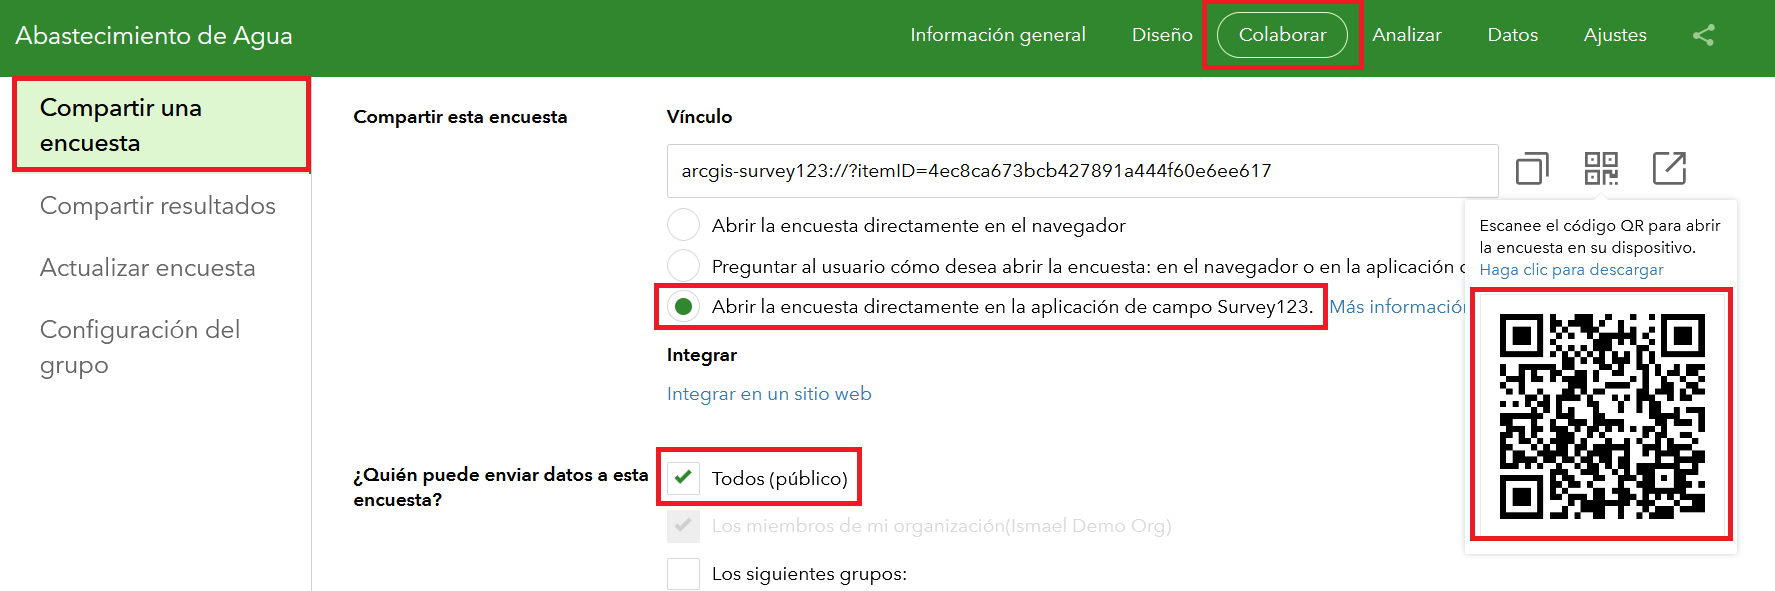This screenshot has height=591, width=1775.
Task: Click the 'Más información' link
Action: (1396, 306)
